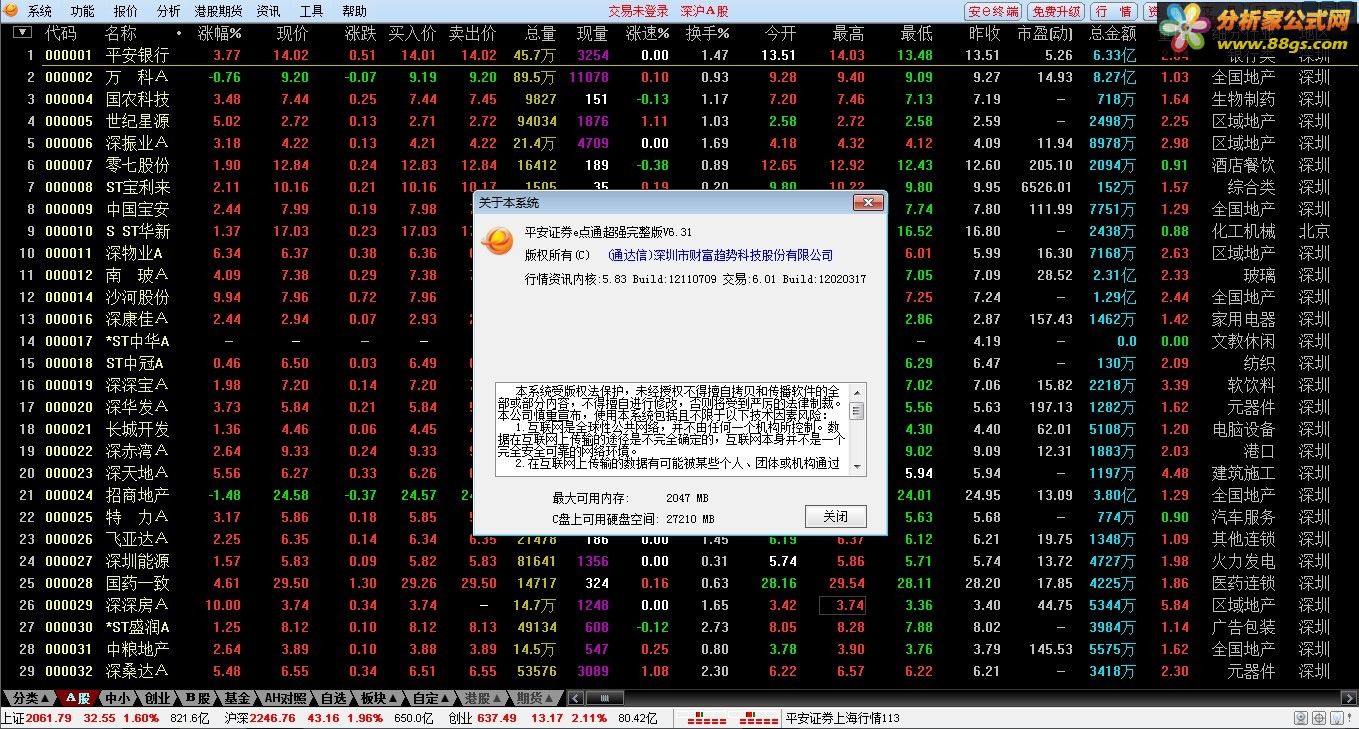Switch to the B股 tab
Screen dimensions: 1359x729
click(197, 698)
